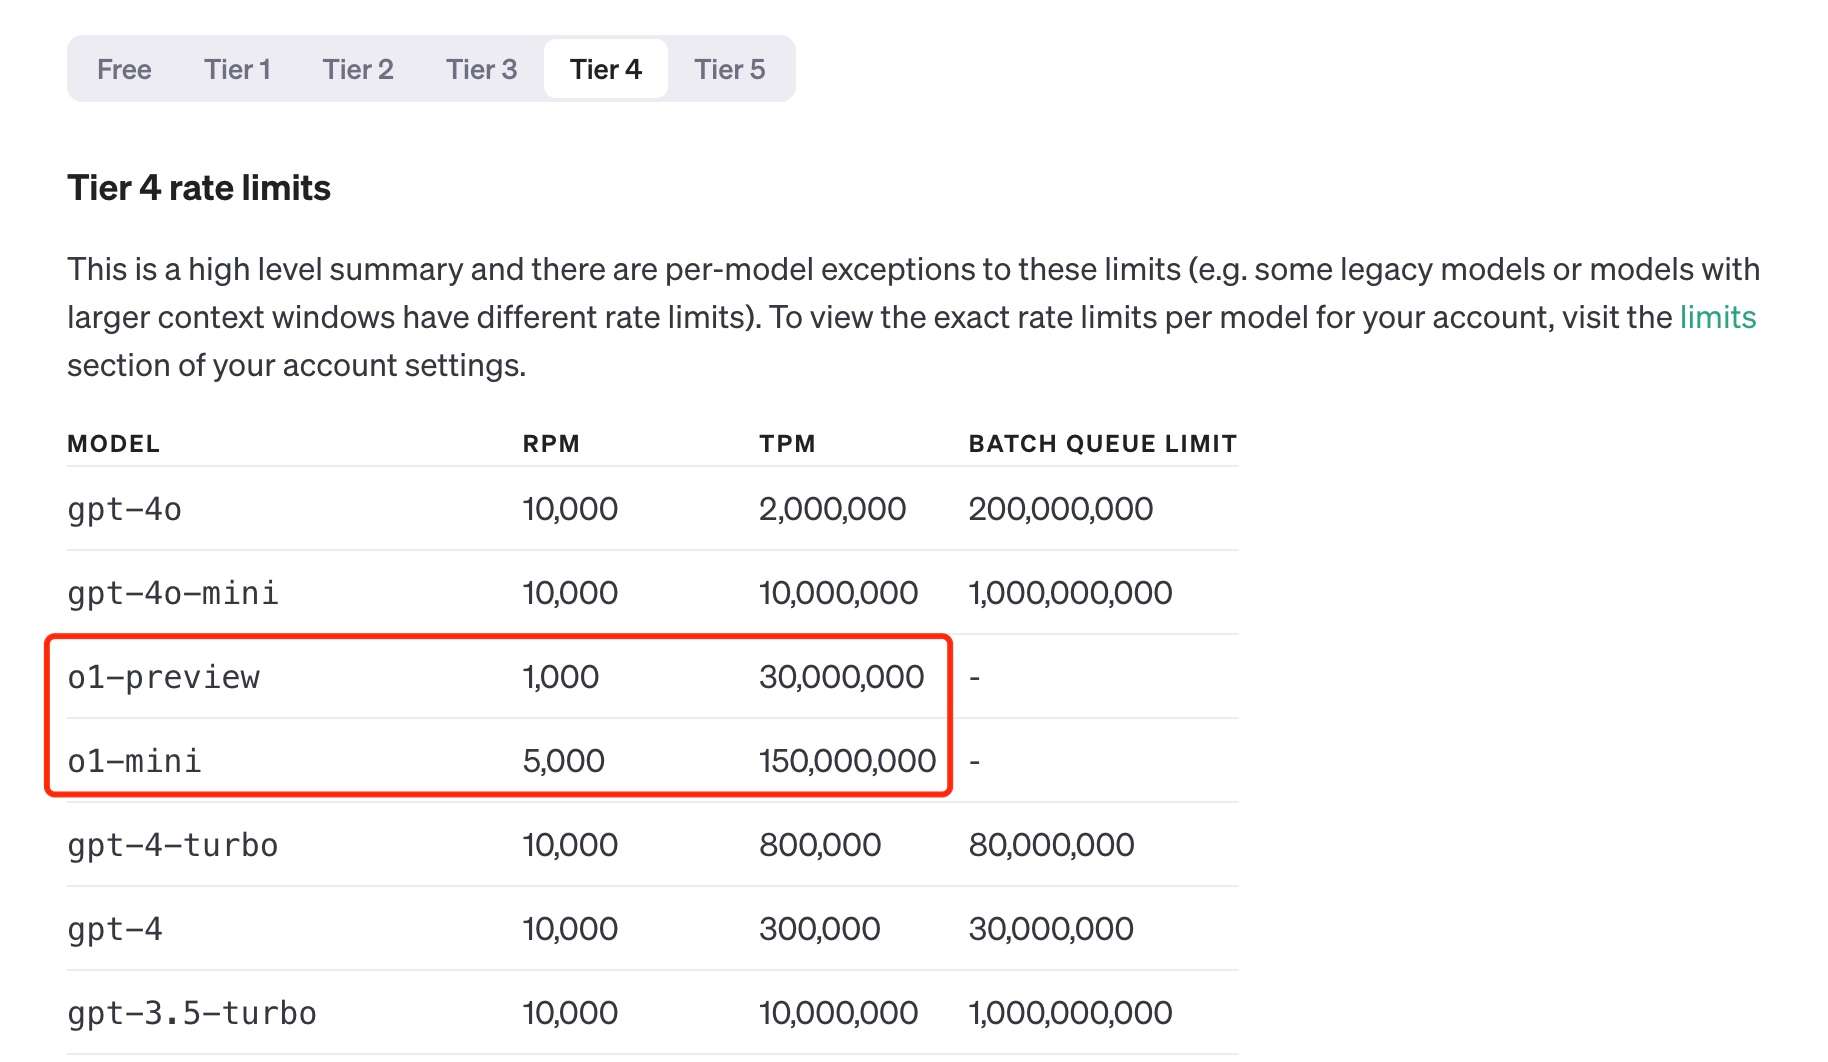The image size is (1828, 1062).
Task: Click the active Tier 4 tab
Action: (x=605, y=69)
